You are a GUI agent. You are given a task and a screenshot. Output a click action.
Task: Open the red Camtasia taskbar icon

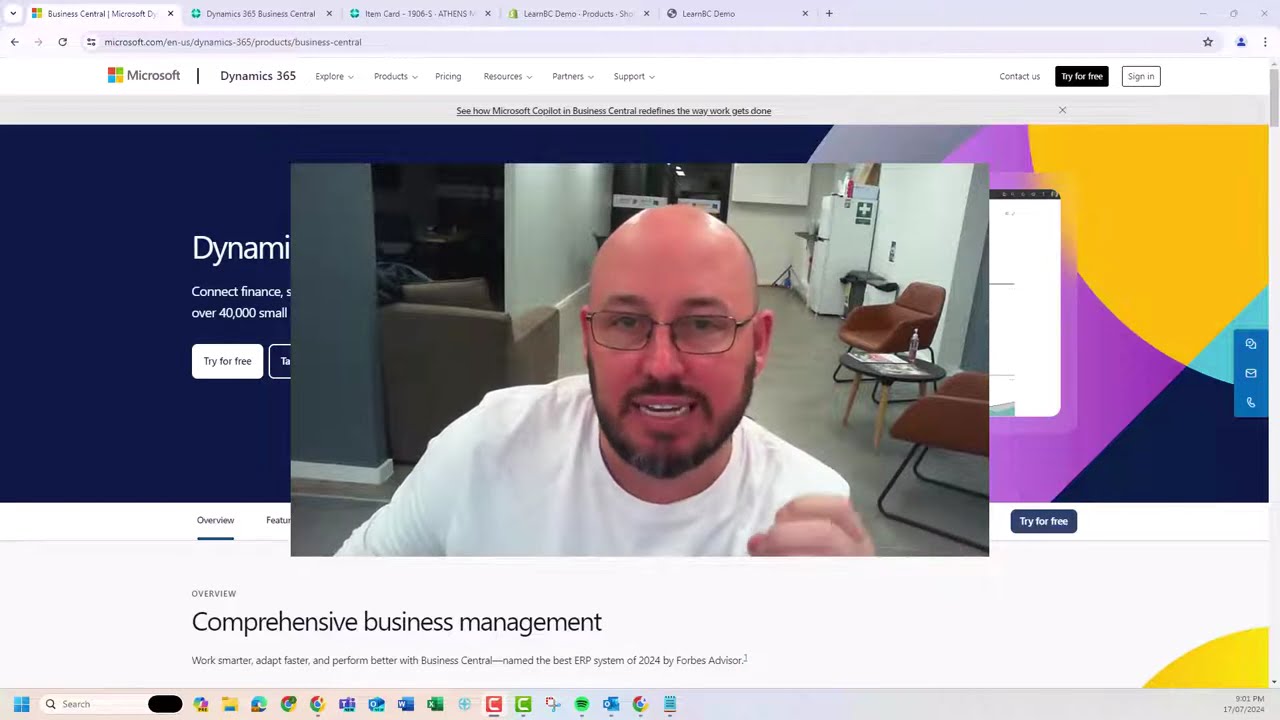pyautogui.click(x=494, y=704)
